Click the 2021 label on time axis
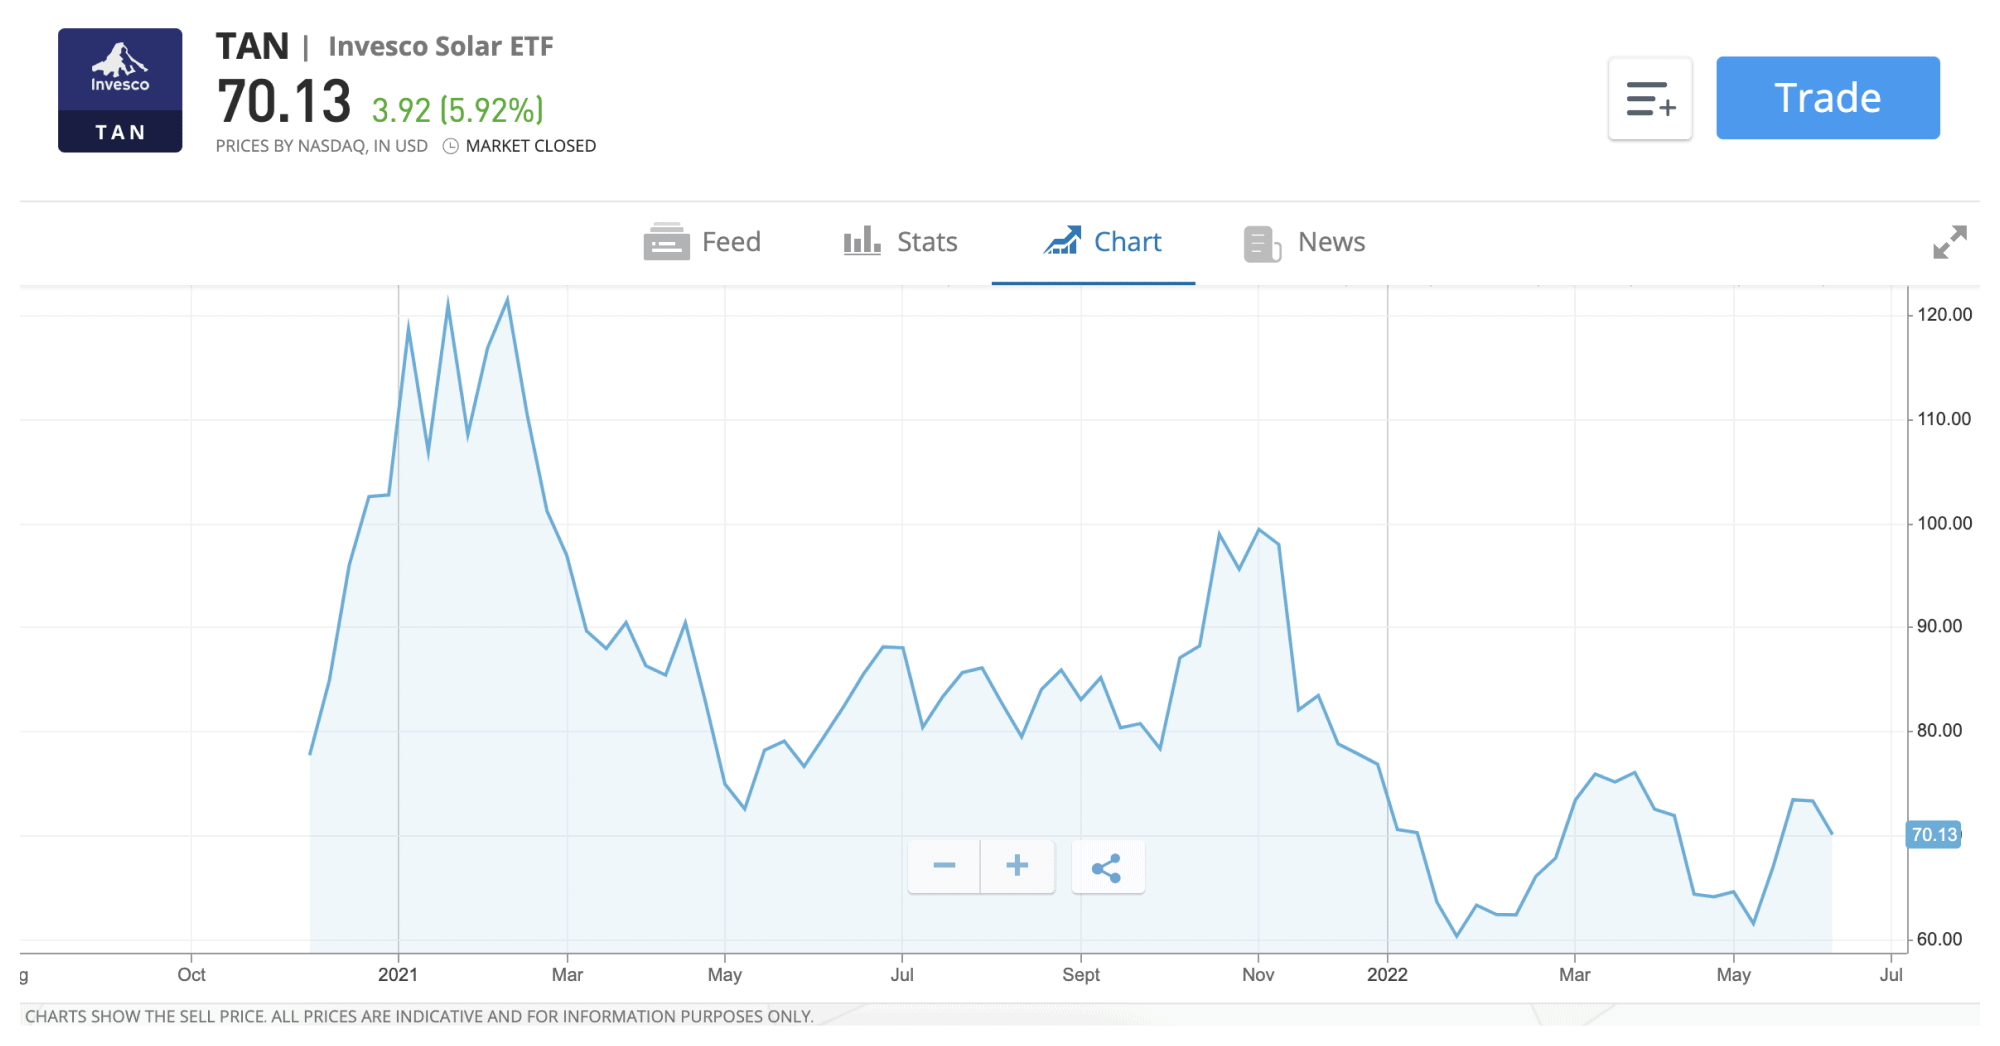Image resolution: width=2000 pixels, height=1046 pixels. [x=398, y=974]
